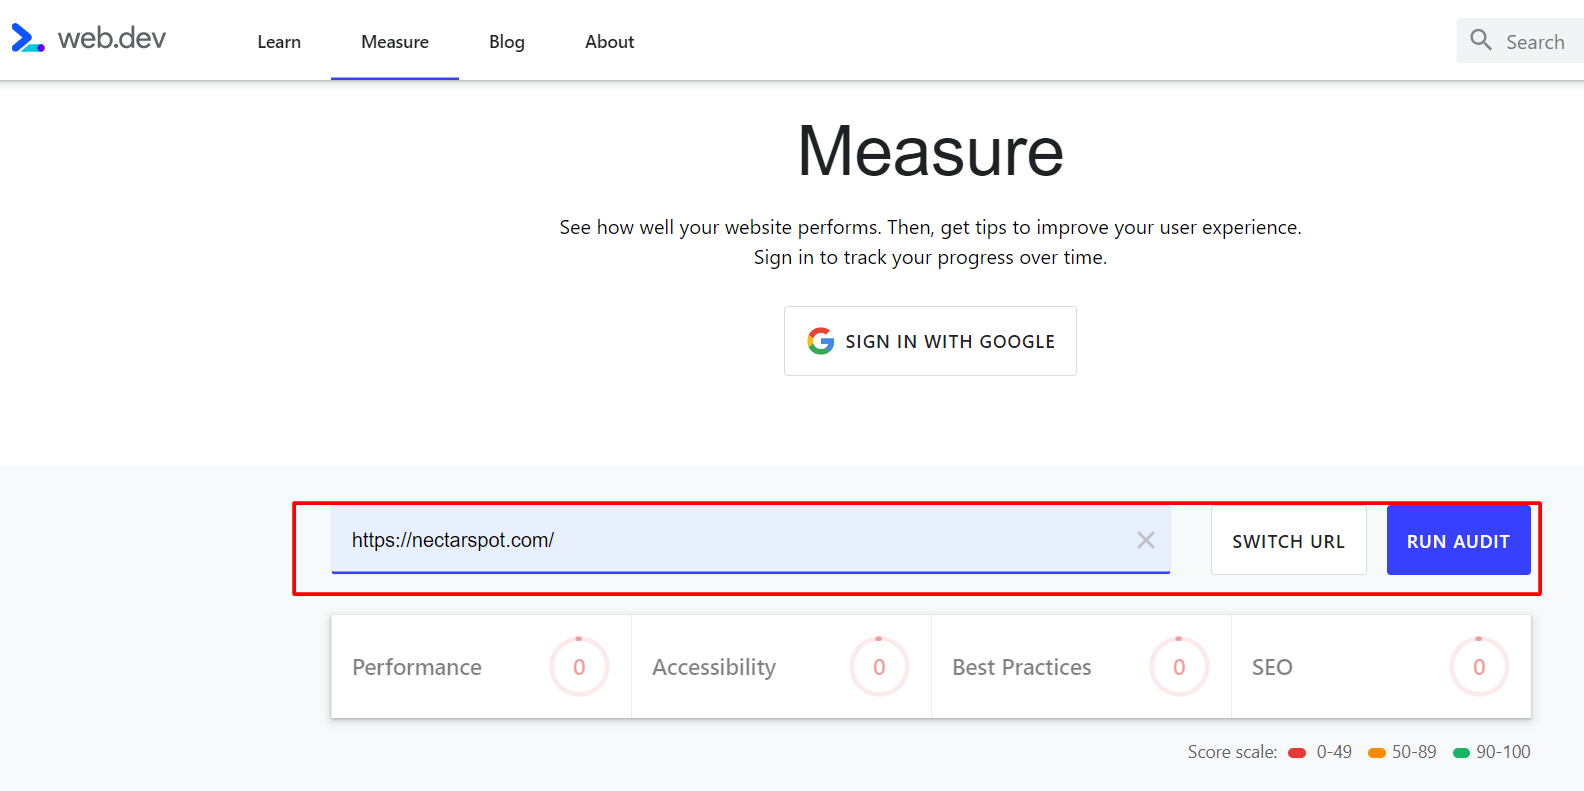This screenshot has height=791, width=1584.
Task: Click the web.dev logo icon
Action: point(27,39)
